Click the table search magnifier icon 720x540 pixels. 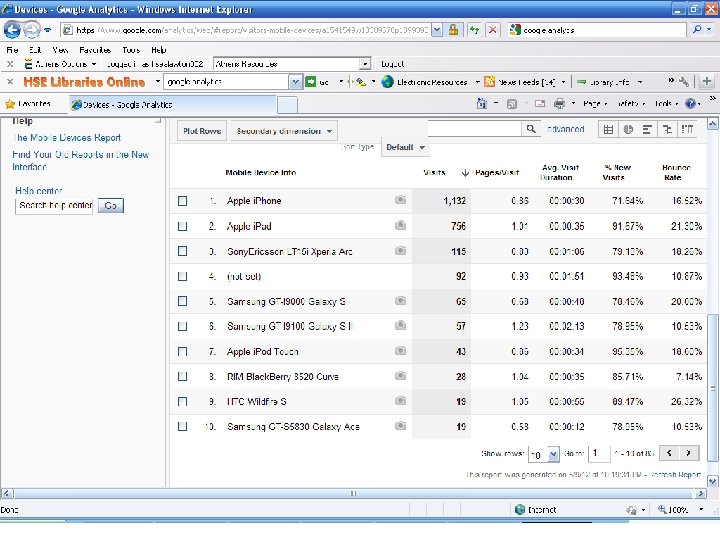531,129
